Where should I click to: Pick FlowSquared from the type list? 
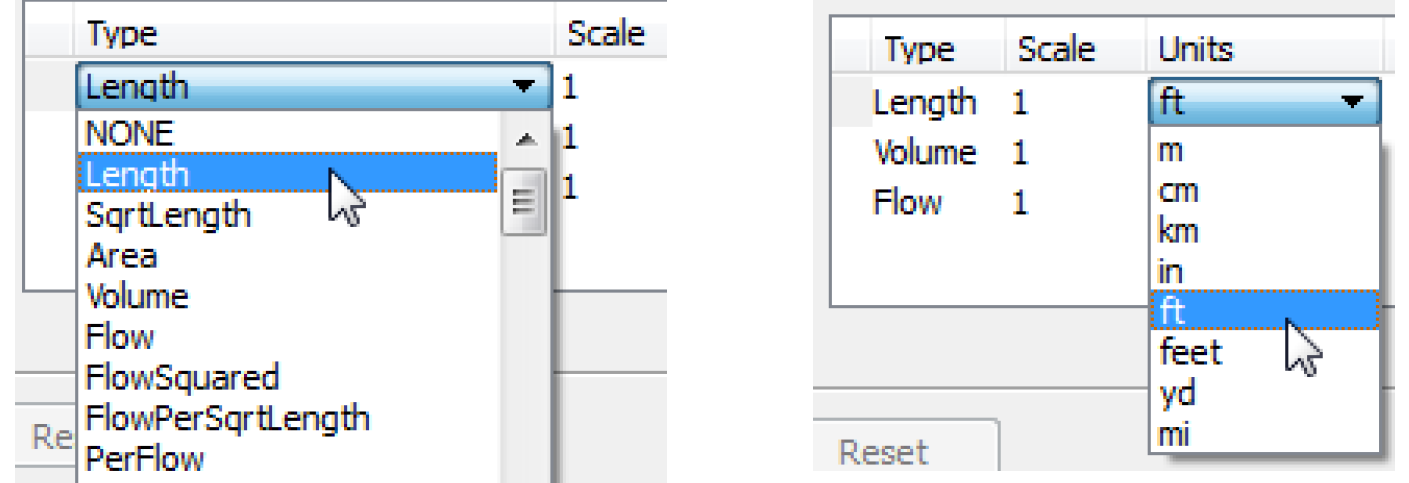point(182,378)
